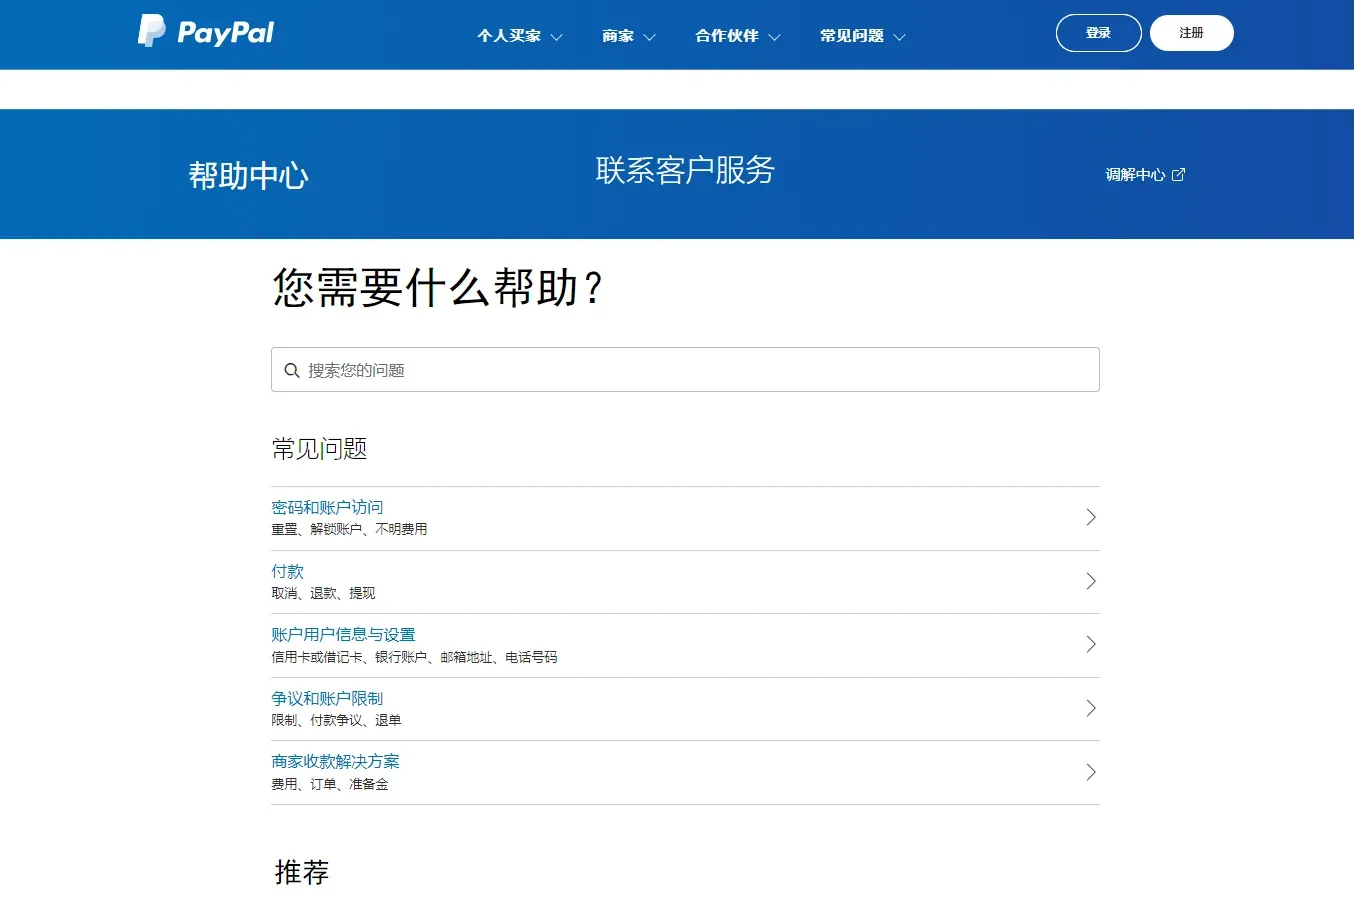Open the 常见问题 navigation dropdown
Screen dimensions: 1354x906
862,36
